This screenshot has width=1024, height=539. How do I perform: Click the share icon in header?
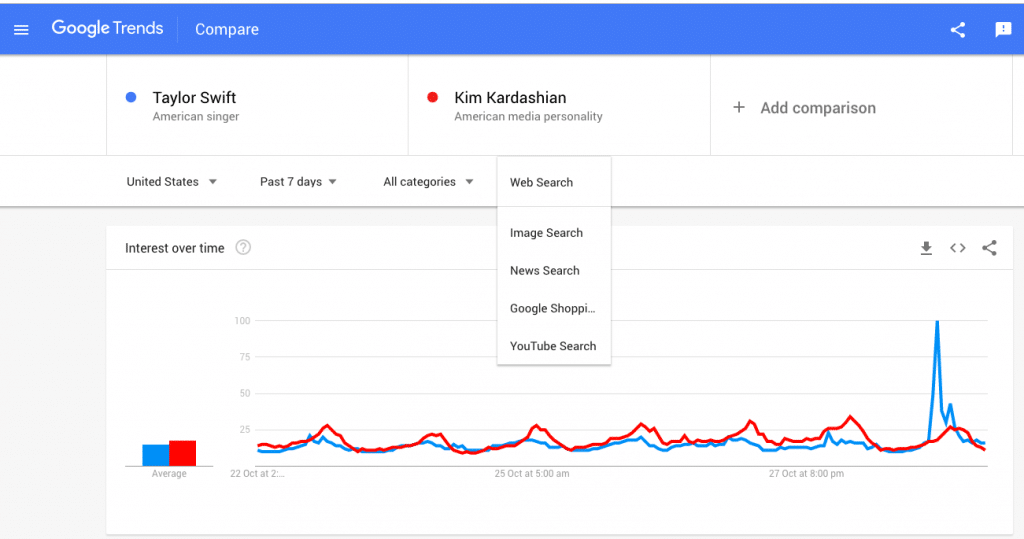[x=958, y=29]
